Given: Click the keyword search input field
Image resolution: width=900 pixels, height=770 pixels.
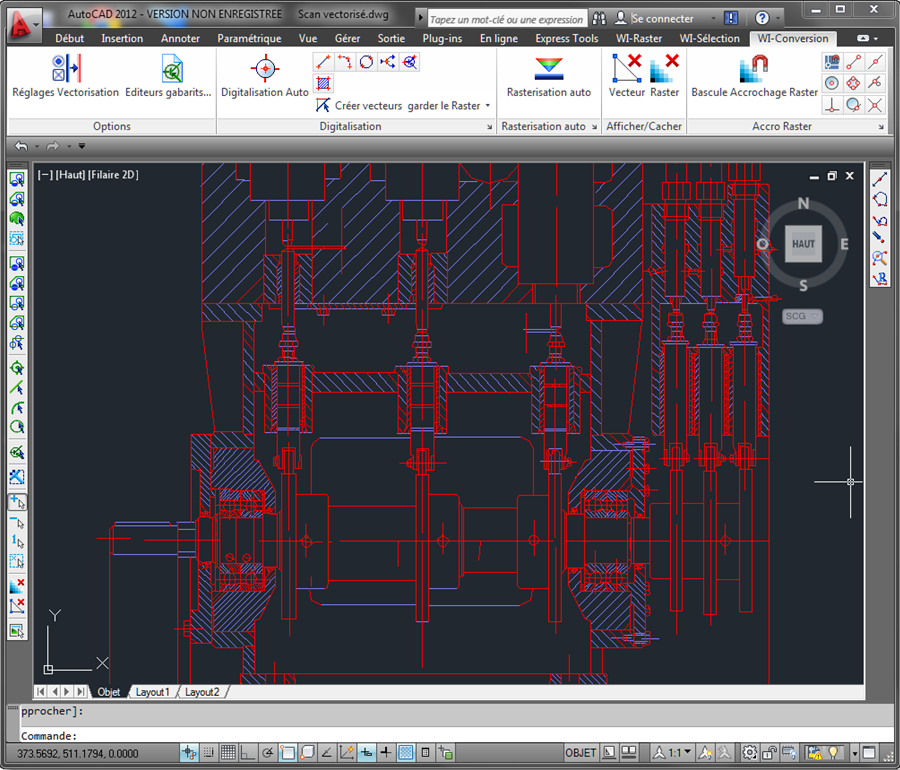Looking at the screenshot, I should coord(507,19).
